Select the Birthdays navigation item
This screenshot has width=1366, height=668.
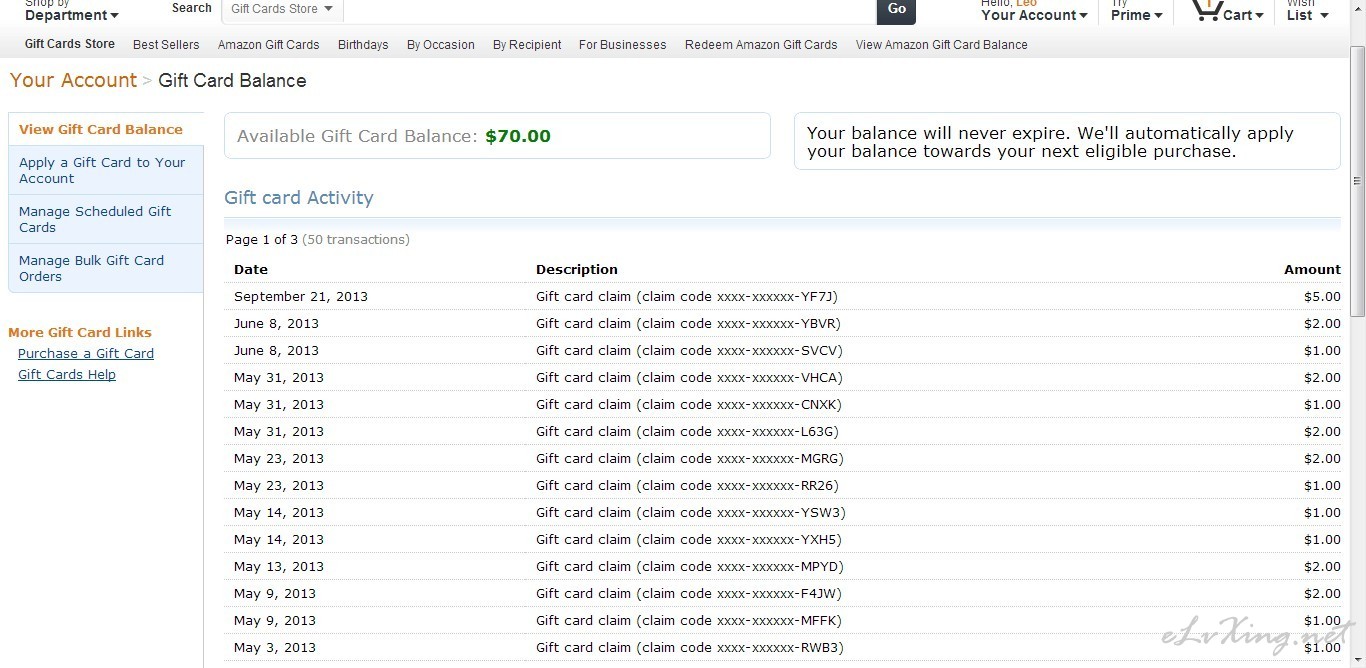(x=363, y=45)
